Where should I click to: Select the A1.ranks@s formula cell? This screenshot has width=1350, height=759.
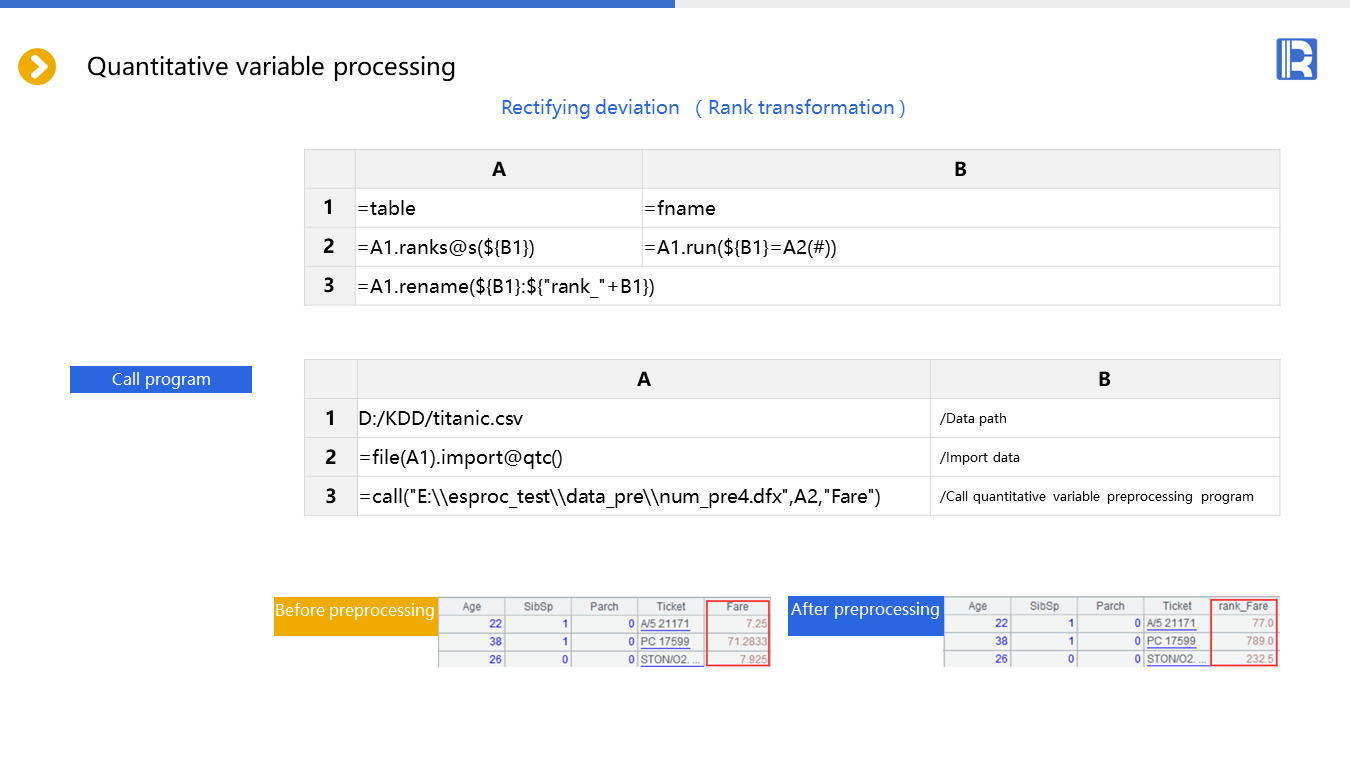point(498,247)
